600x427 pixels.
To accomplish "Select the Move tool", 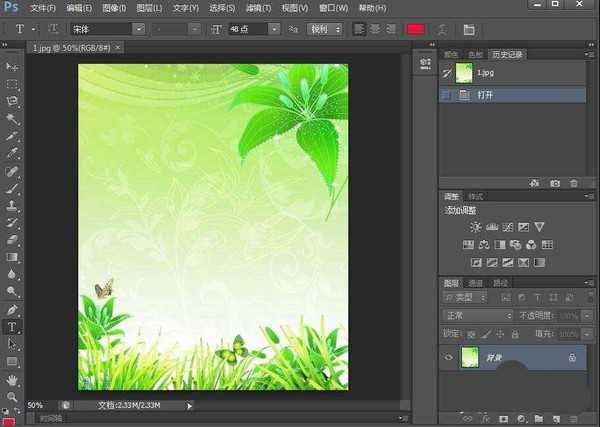I will (x=12, y=66).
